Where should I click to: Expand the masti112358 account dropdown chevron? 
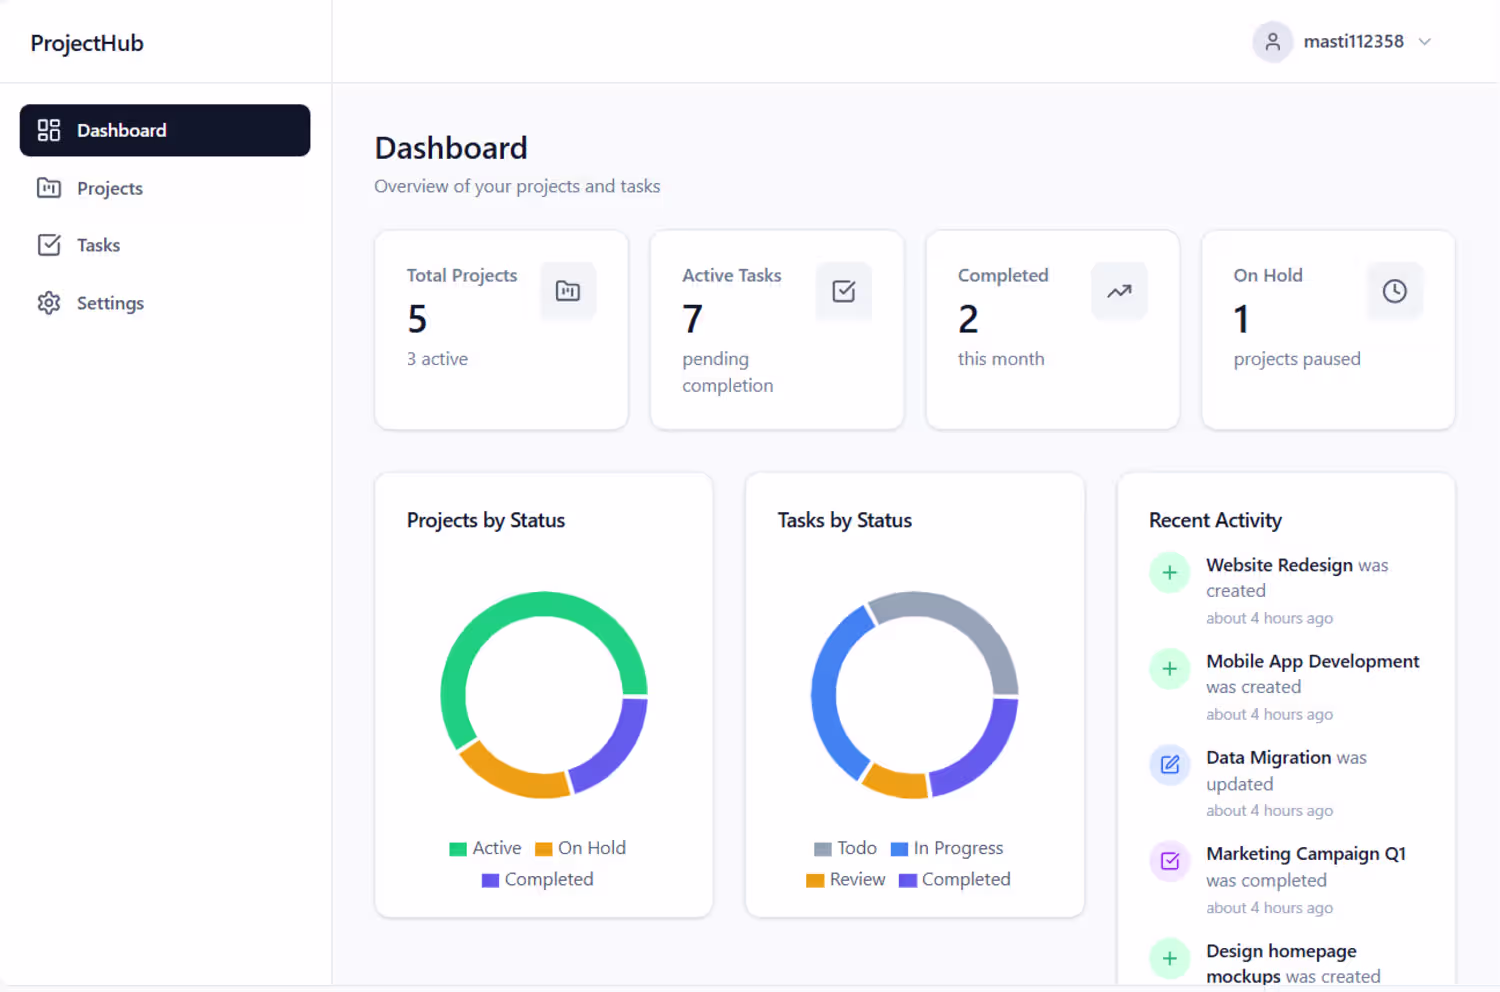[x=1425, y=42]
